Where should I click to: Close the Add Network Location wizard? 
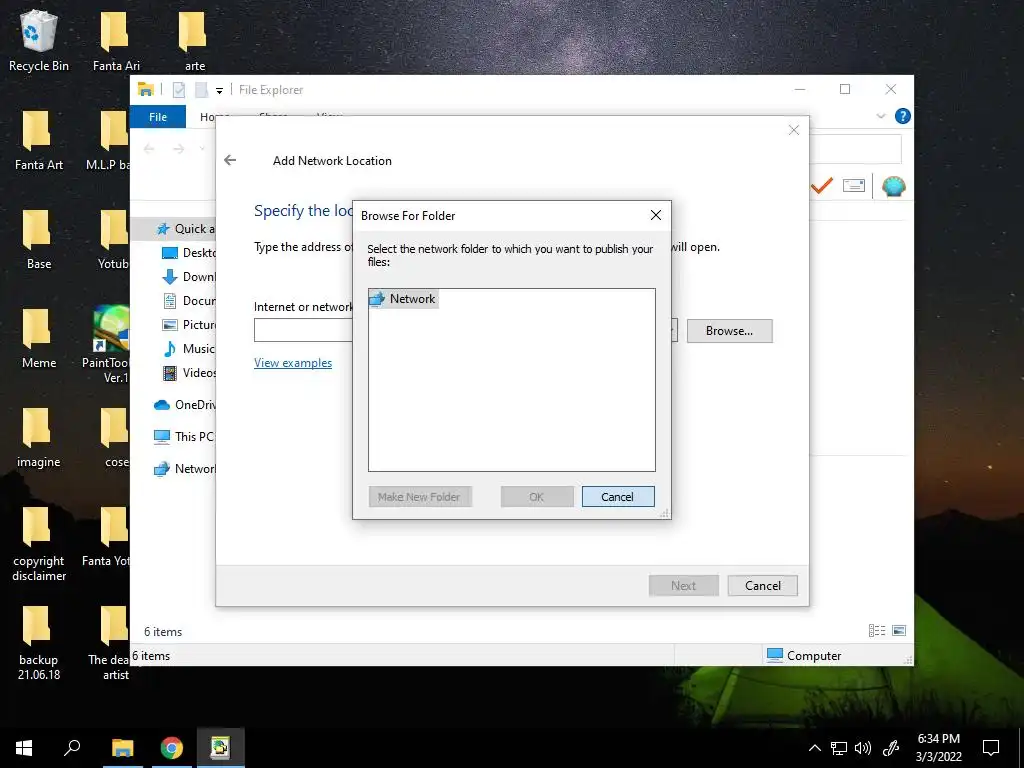(x=793, y=131)
